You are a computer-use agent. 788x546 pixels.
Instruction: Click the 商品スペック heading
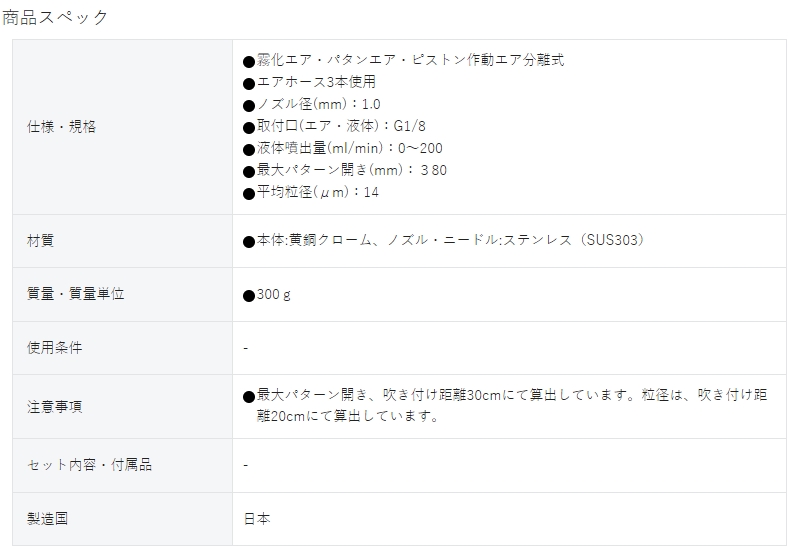(x=55, y=17)
